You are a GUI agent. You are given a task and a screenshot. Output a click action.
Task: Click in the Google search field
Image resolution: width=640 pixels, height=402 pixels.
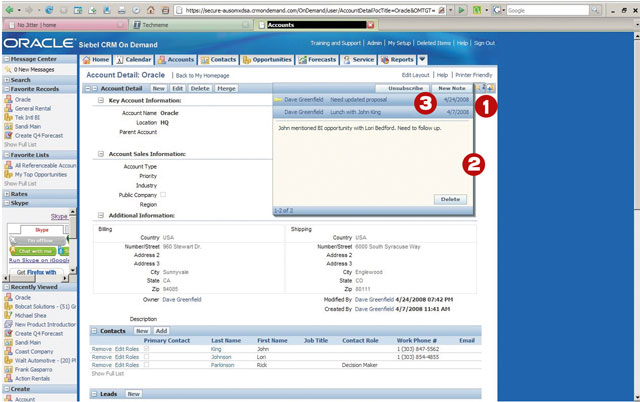pyautogui.click(x=547, y=10)
